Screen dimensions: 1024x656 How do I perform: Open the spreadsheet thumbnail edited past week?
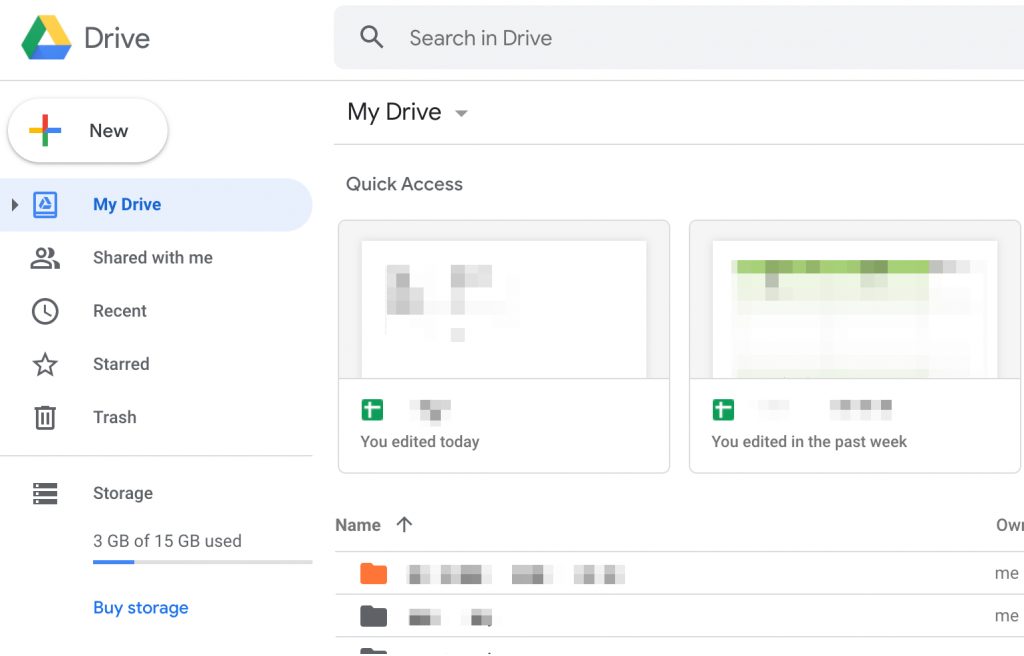tap(854, 308)
